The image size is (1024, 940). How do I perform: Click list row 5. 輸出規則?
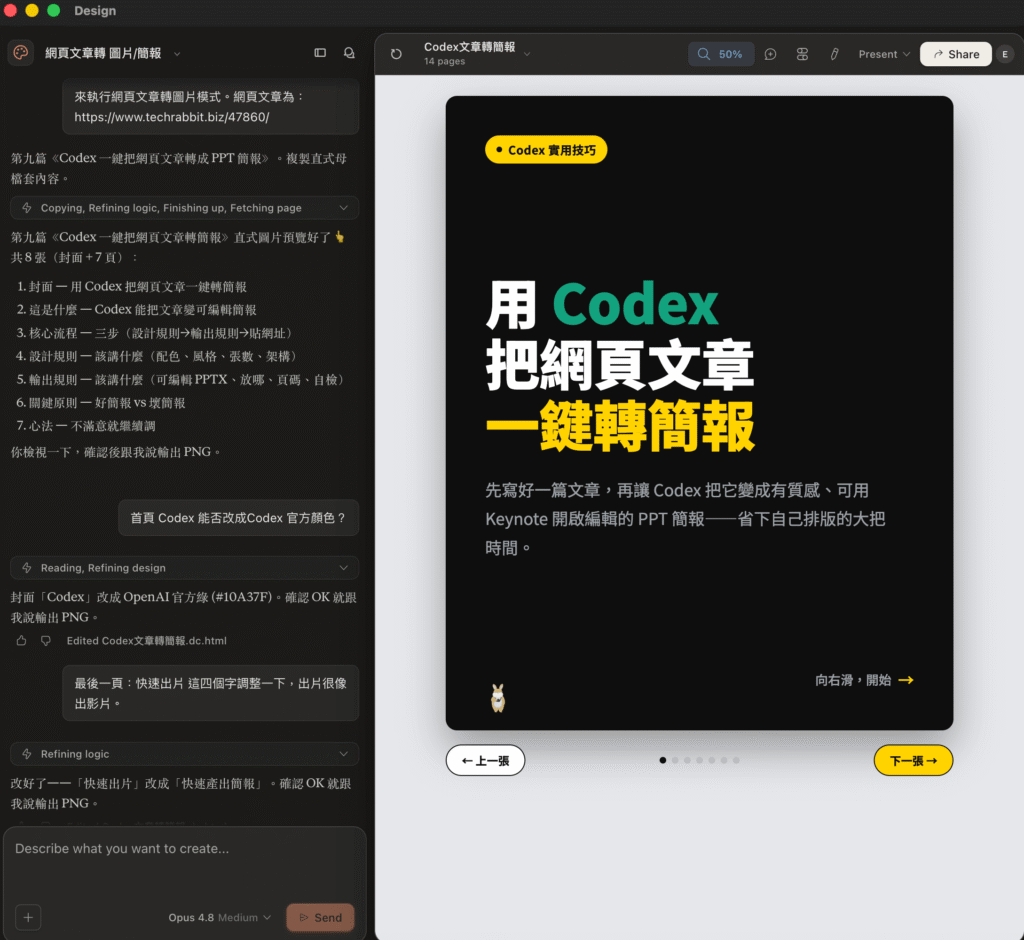(x=181, y=380)
